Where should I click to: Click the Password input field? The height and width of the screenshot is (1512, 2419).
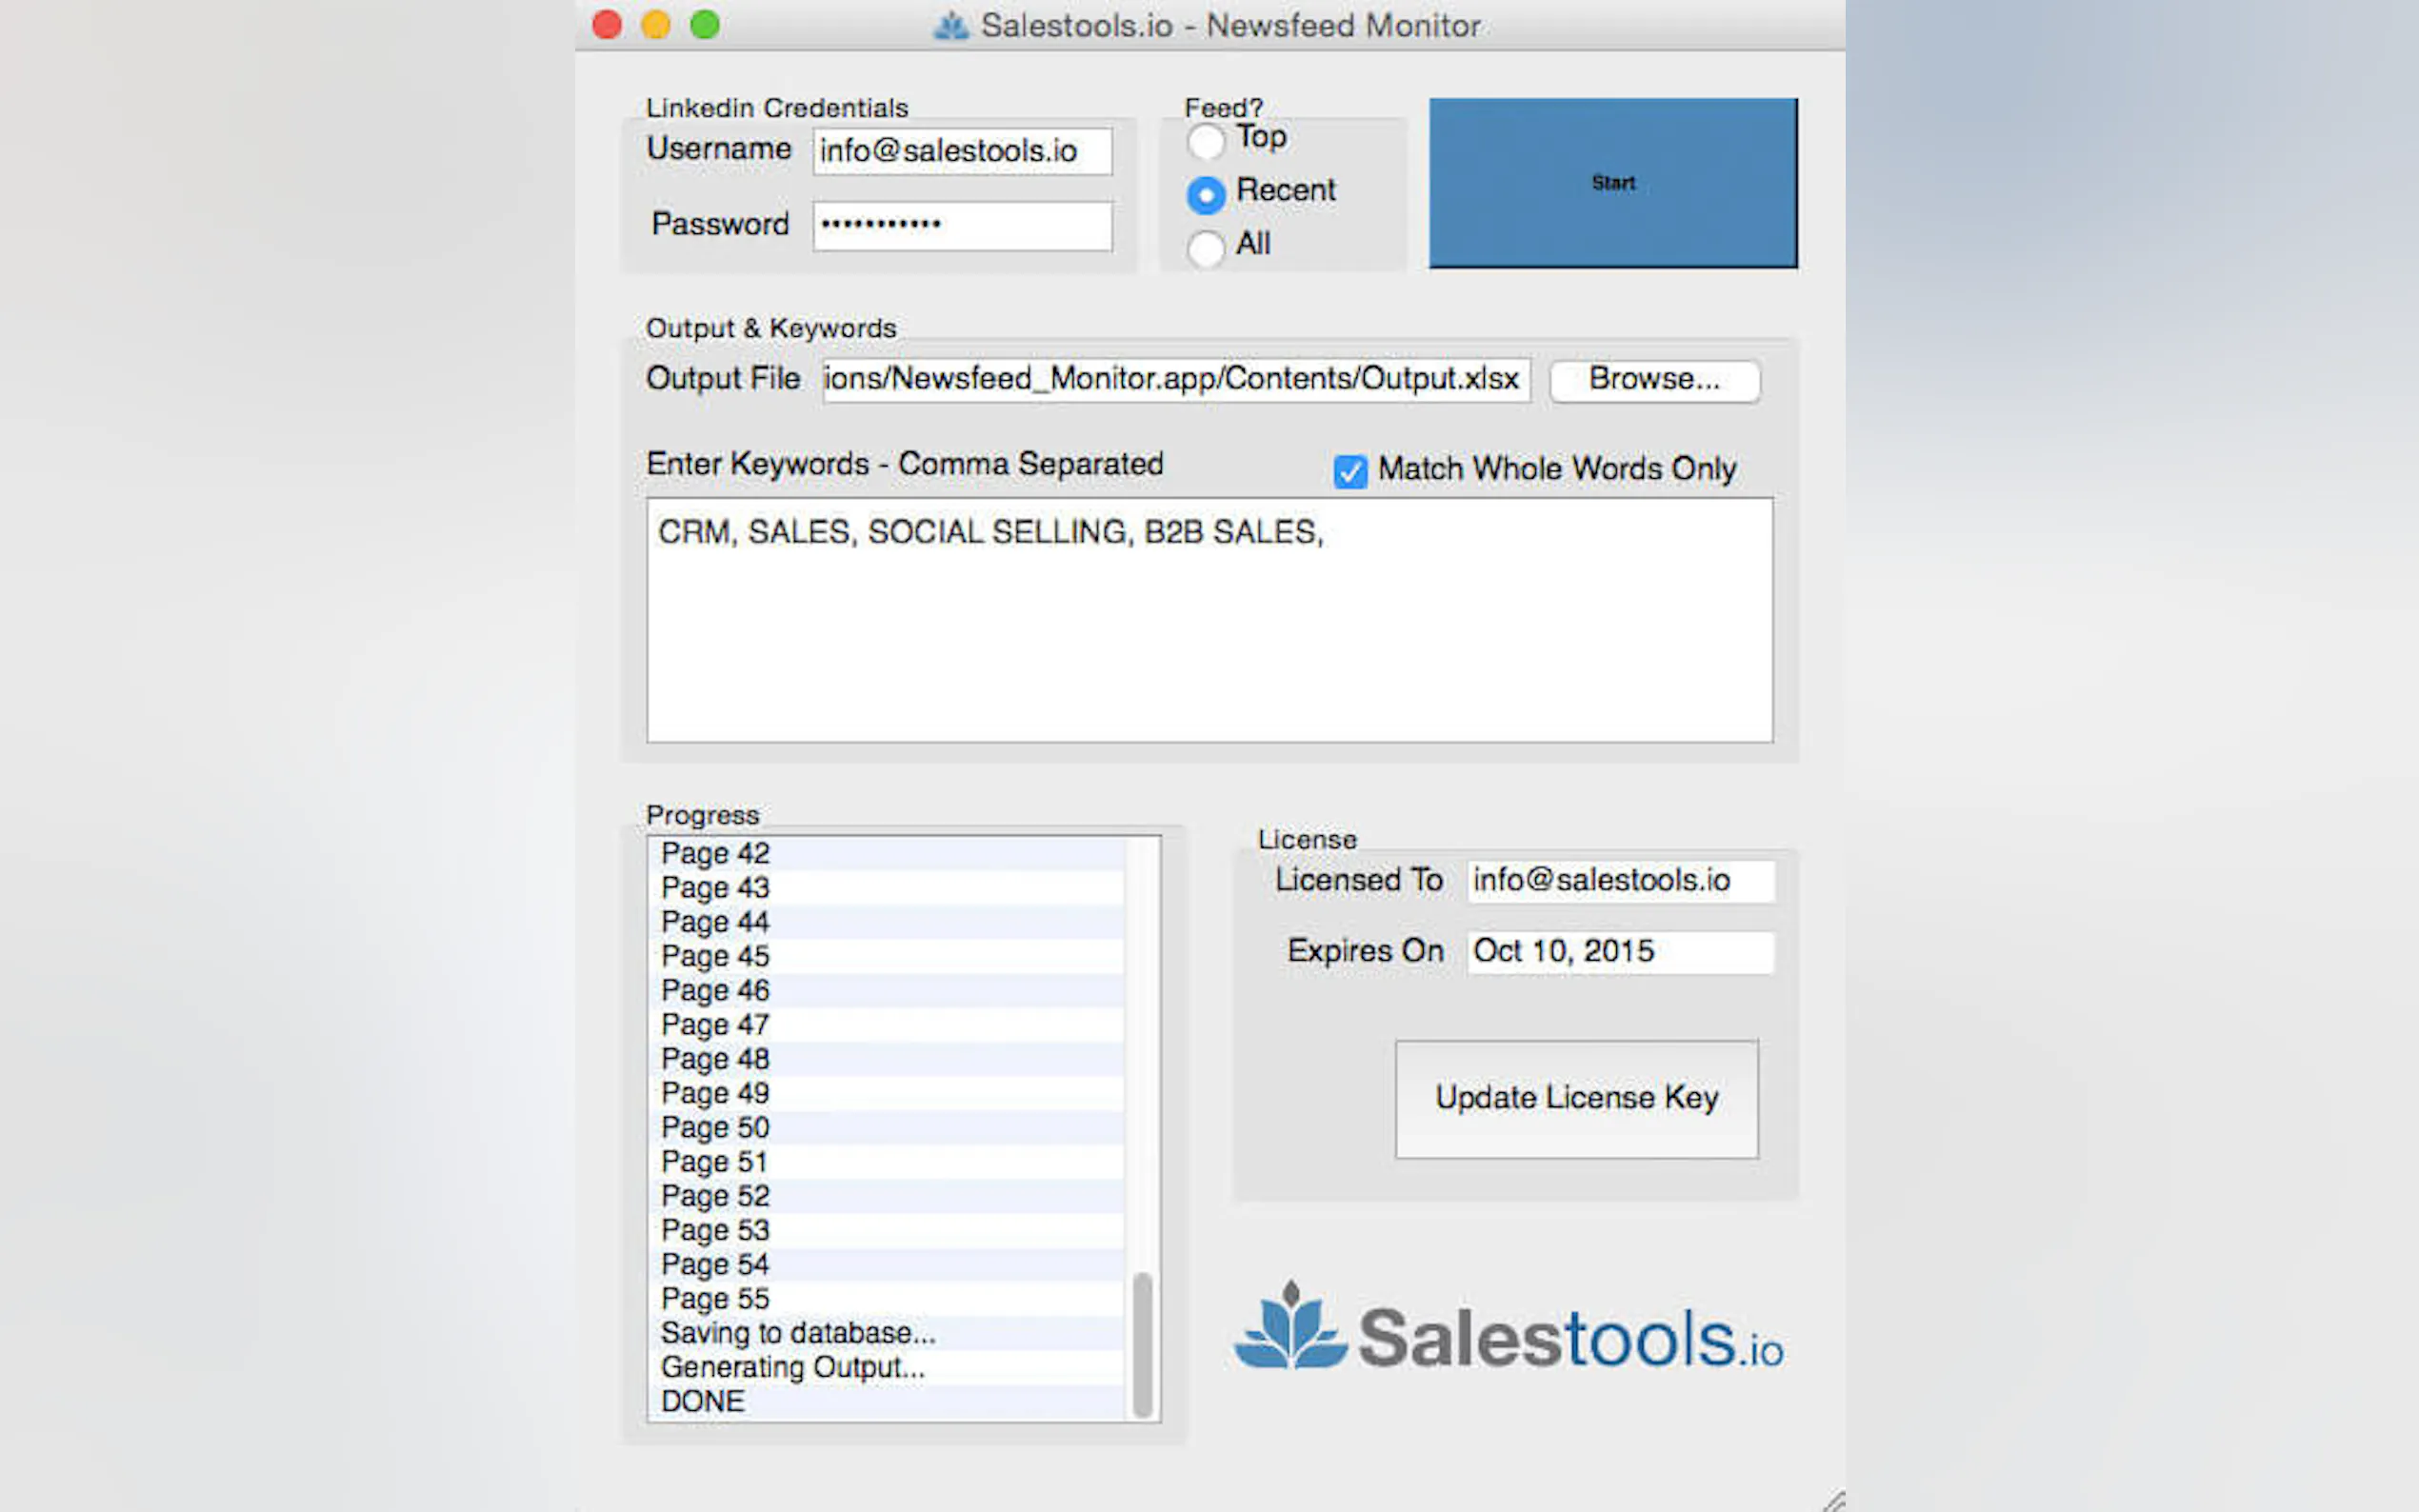[962, 225]
